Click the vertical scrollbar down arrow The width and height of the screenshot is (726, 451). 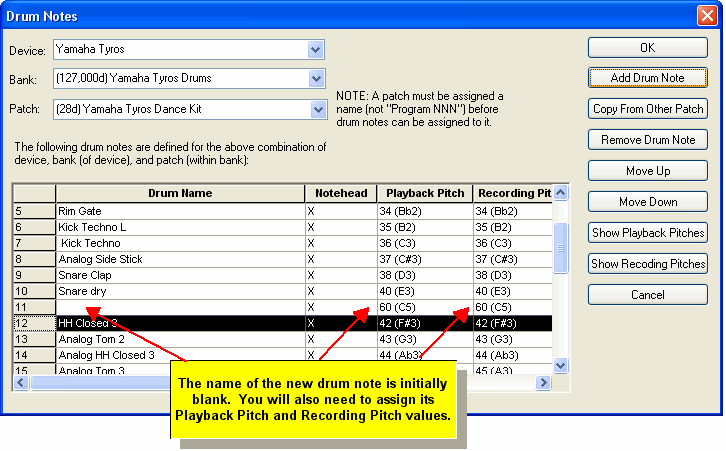click(x=561, y=366)
